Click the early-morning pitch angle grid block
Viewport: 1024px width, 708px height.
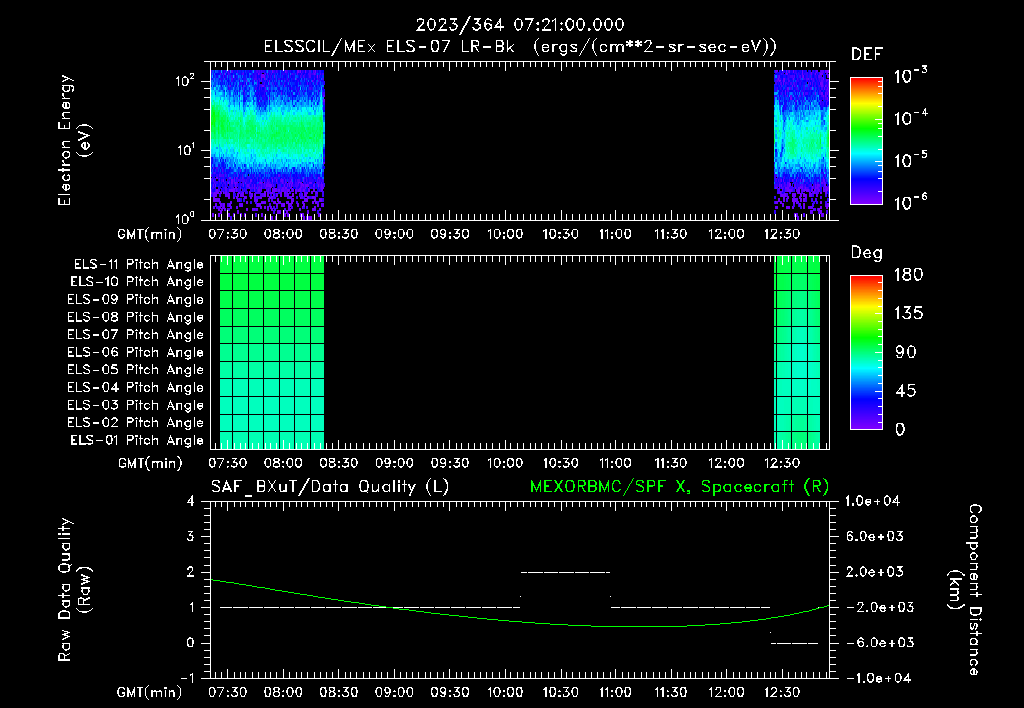click(x=272, y=352)
